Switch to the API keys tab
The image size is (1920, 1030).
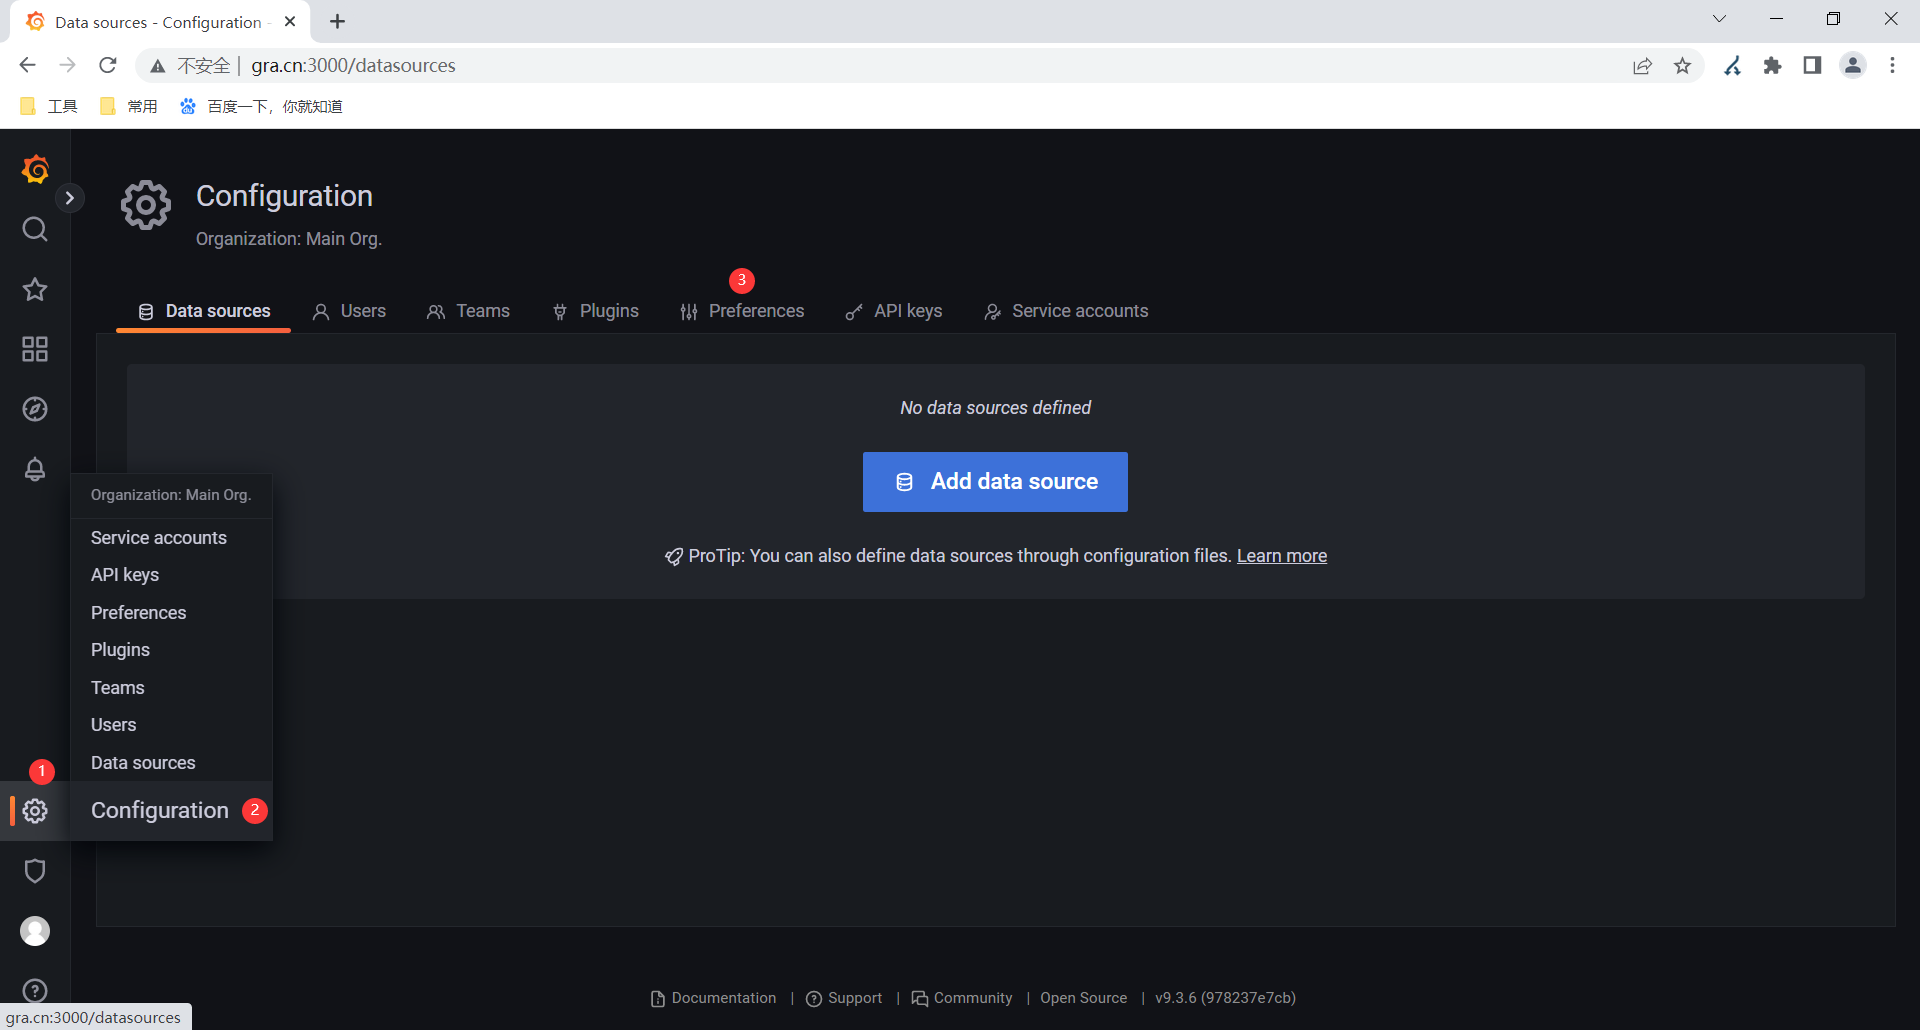pyautogui.click(x=894, y=311)
